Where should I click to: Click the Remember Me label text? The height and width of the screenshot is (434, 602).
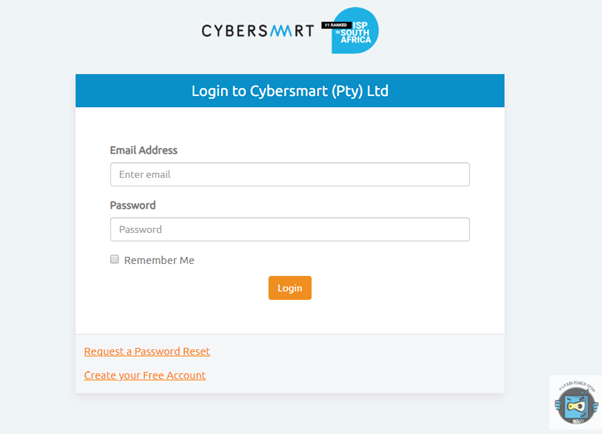[159, 260]
